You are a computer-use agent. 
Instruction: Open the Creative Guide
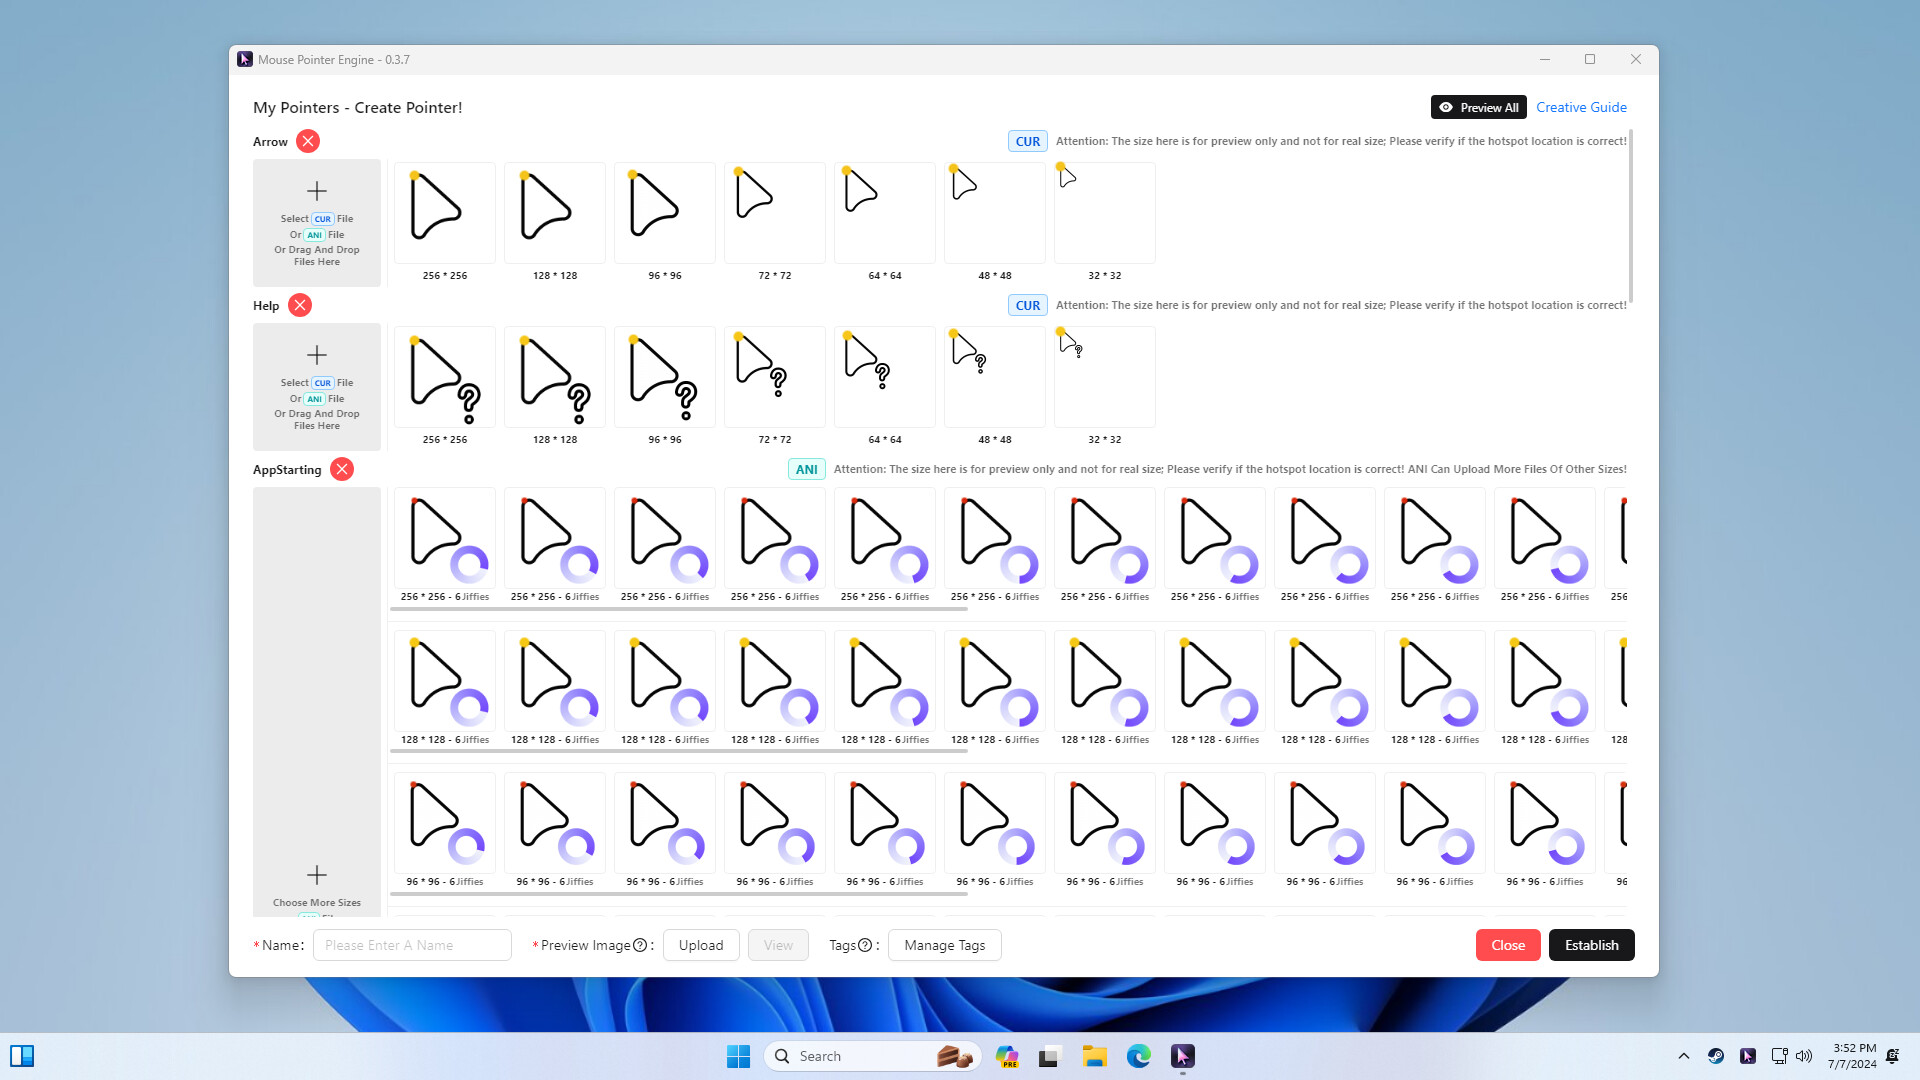pyautogui.click(x=1581, y=107)
